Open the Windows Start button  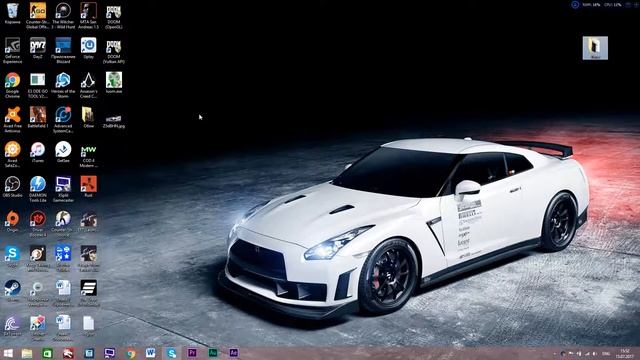[8, 353]
